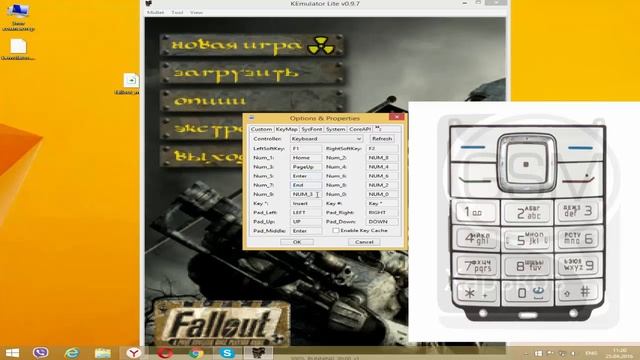The height and width of the screenshot is (360, 640).
Task: Switch to the SysFont tab
Action: pyautogui.click(x=312, y=129)
